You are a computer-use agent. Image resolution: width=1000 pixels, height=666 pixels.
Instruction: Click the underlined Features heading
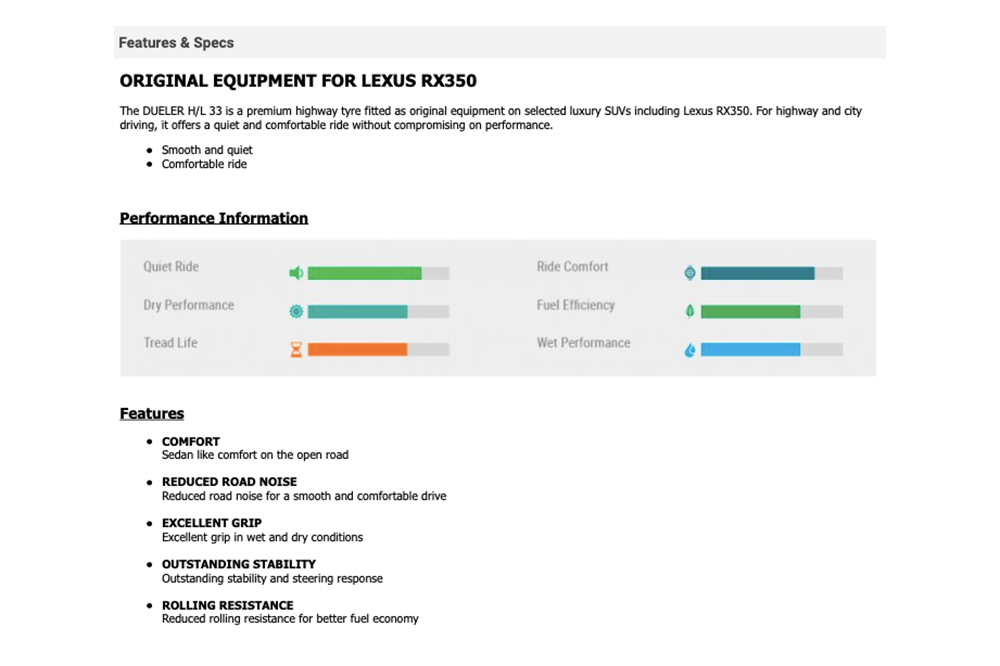click(x=152, y=413)
